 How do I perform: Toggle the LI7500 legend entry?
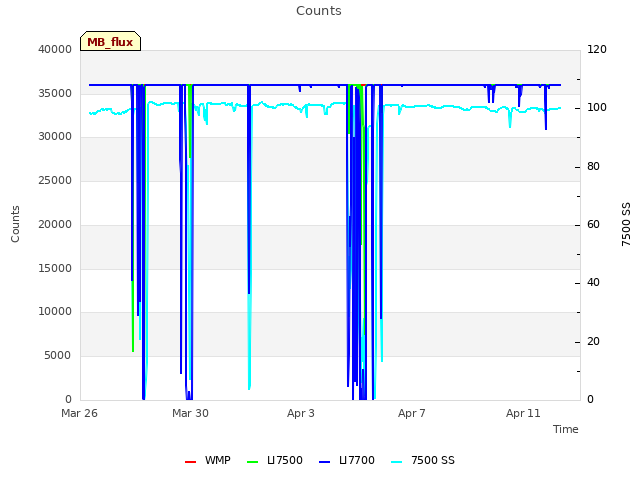pyautogui.click(x=275, y=460)
